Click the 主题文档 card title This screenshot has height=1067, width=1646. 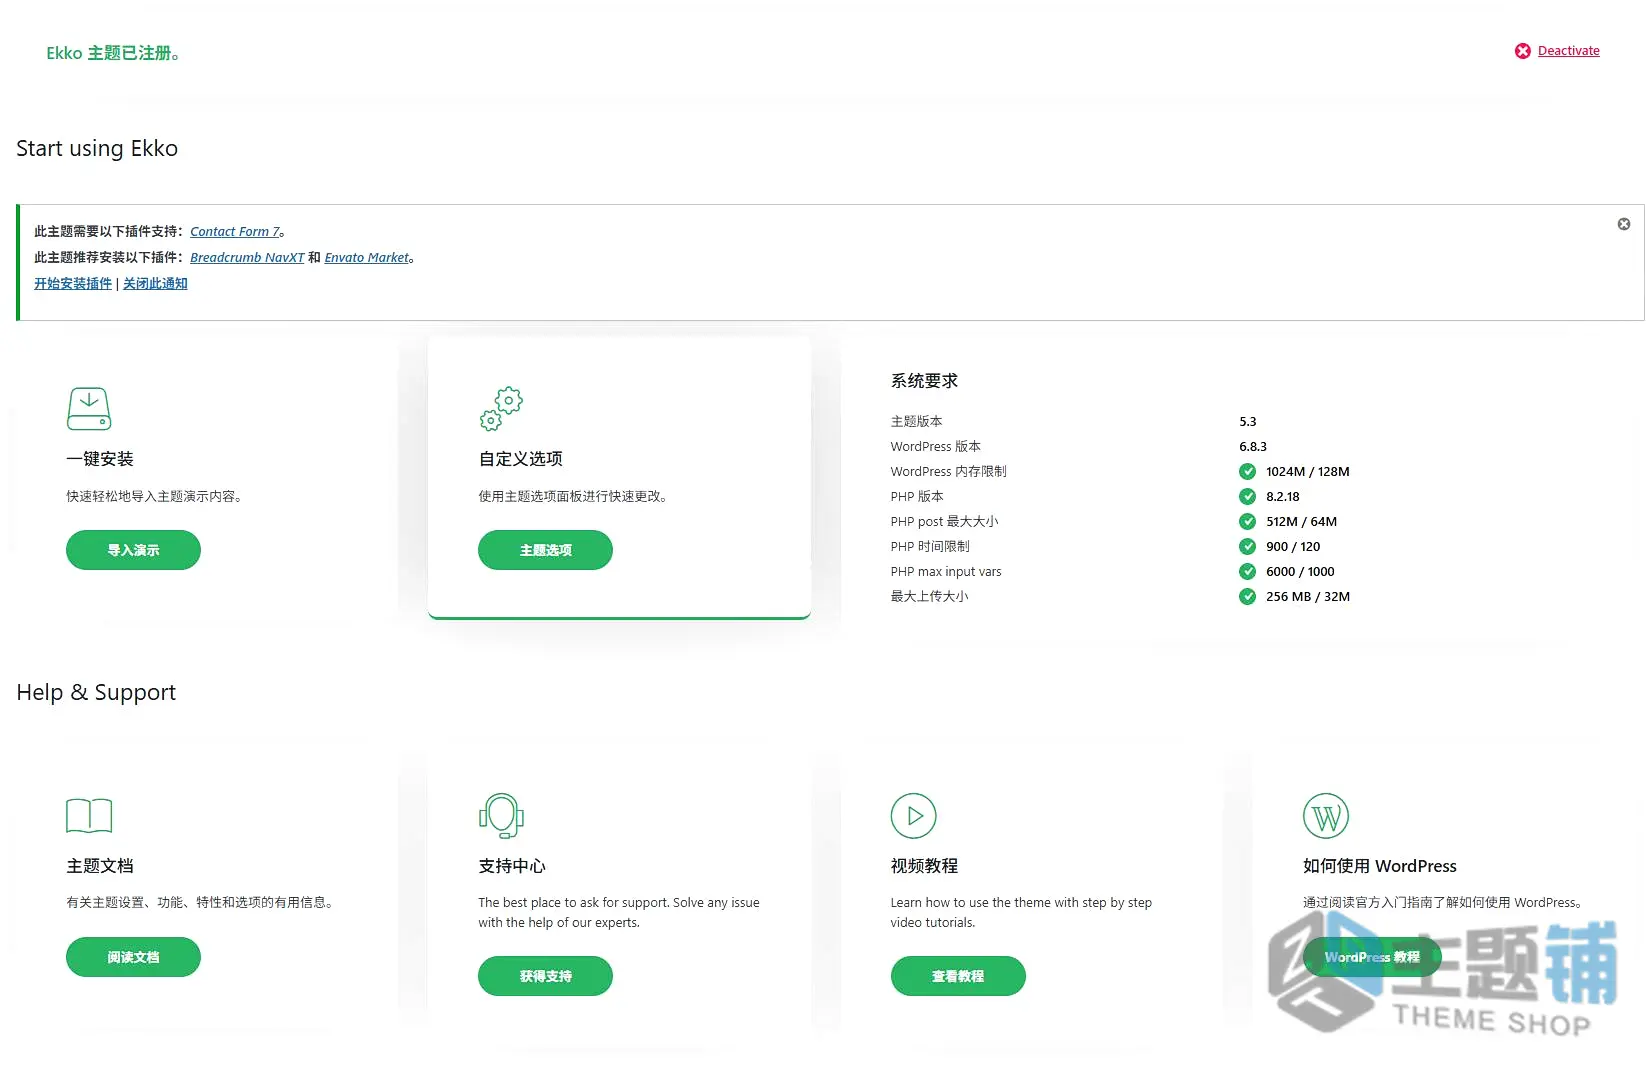tap(100, 866)
